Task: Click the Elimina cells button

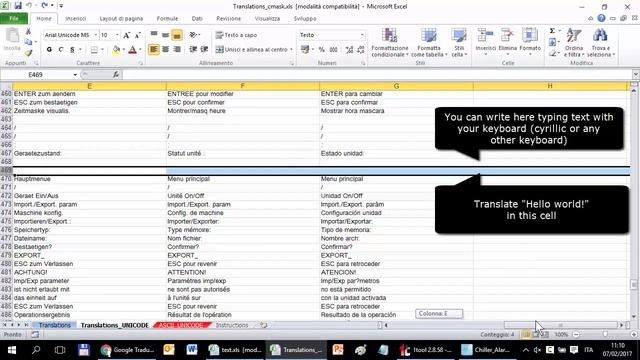Action: (x=508, y=42)
